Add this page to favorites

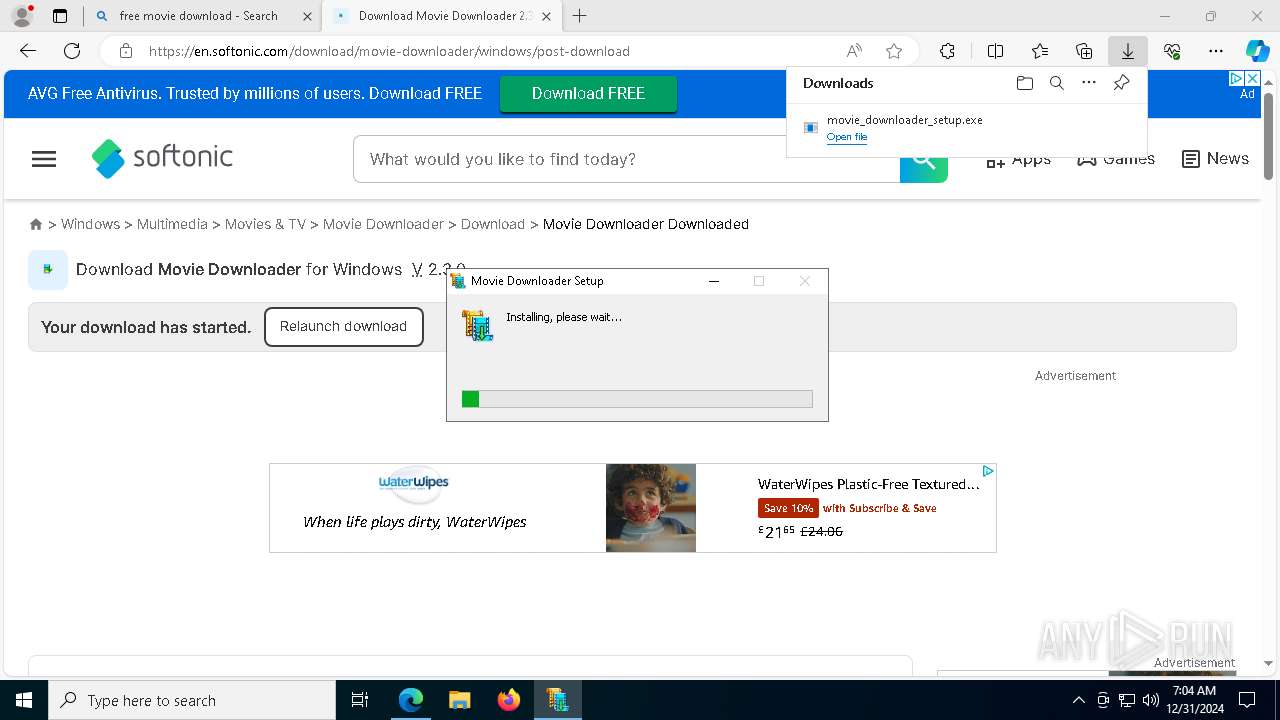click(894, 51)
